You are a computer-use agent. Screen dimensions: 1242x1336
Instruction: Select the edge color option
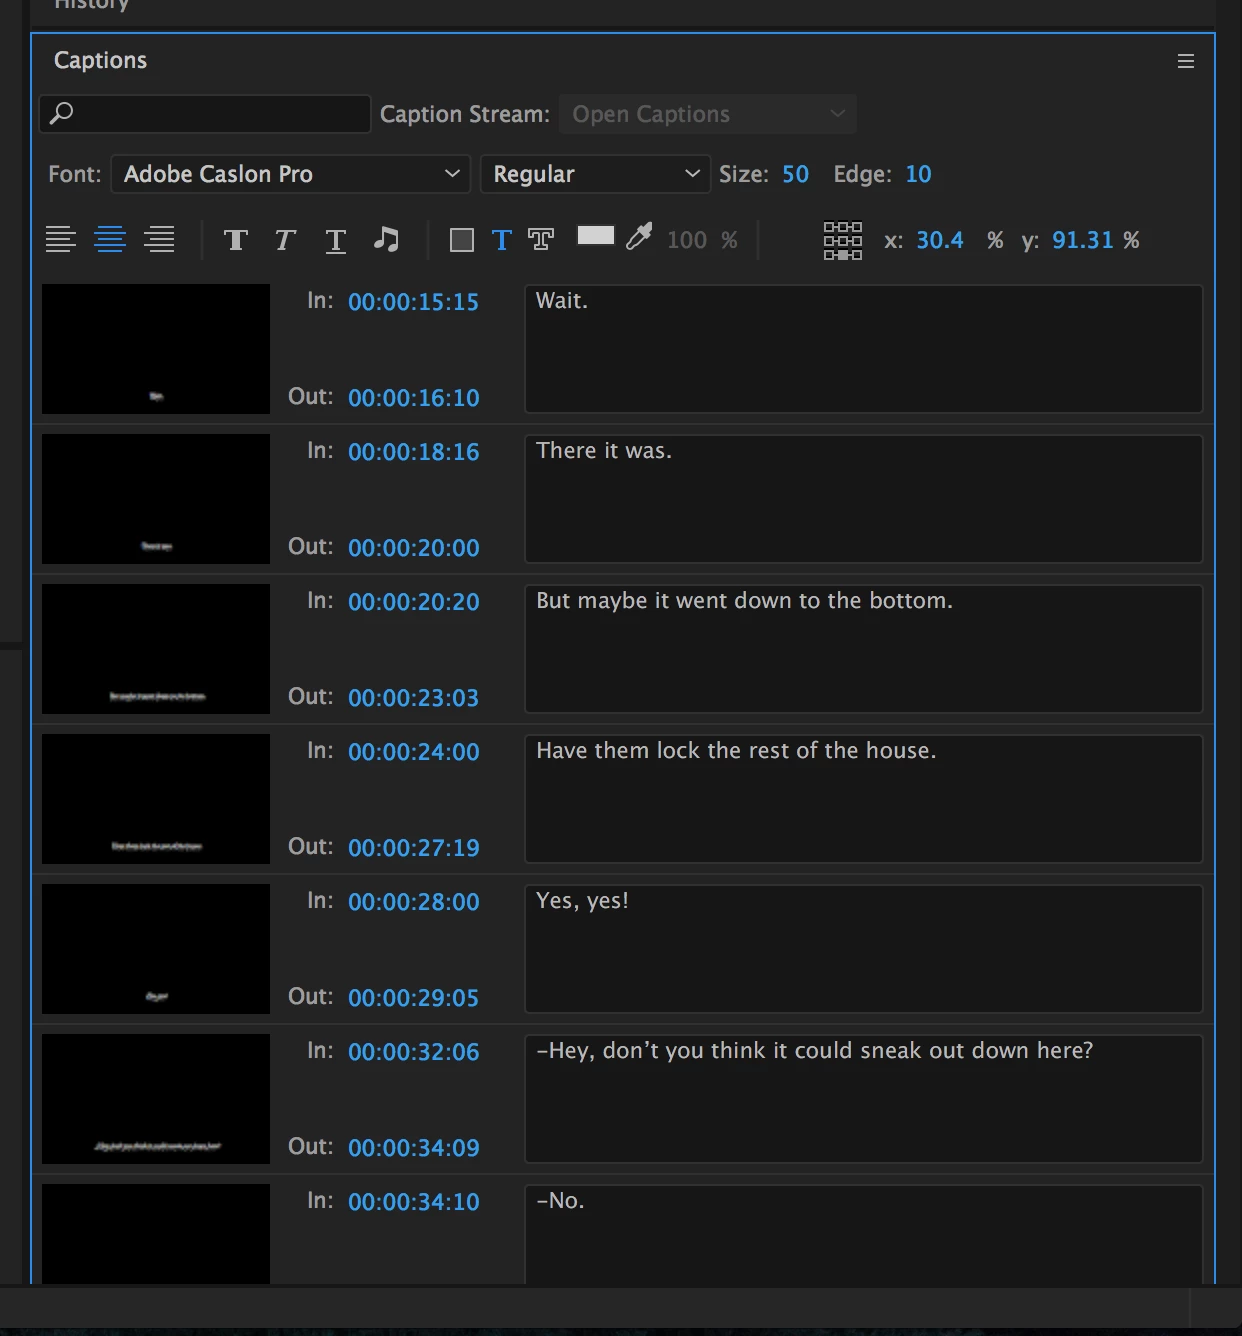pyautogui.click(x=541, y=240)
